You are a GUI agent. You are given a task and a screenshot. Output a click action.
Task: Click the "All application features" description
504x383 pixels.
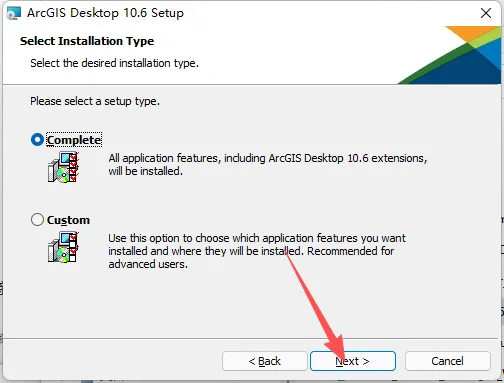tap(268, 164)
